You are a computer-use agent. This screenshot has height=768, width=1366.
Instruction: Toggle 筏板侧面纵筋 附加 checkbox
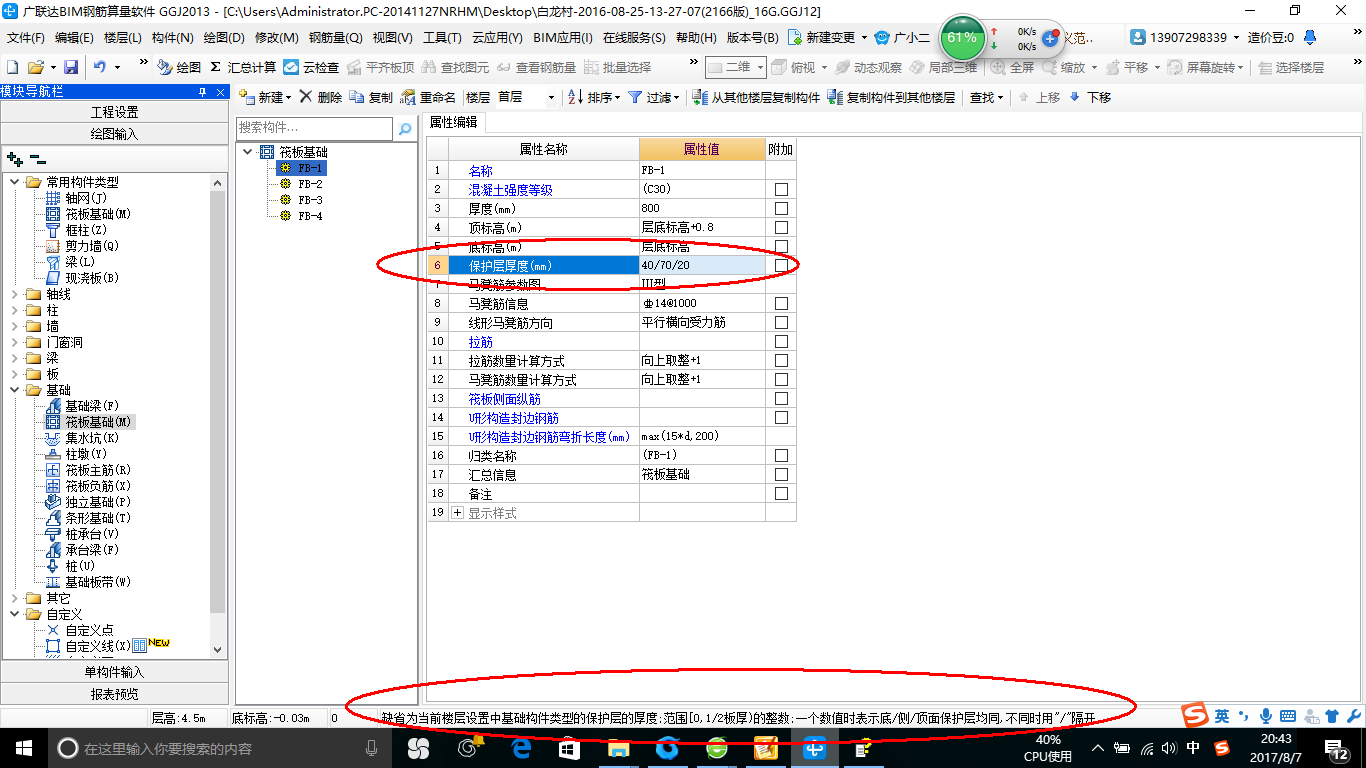point(781,398)
